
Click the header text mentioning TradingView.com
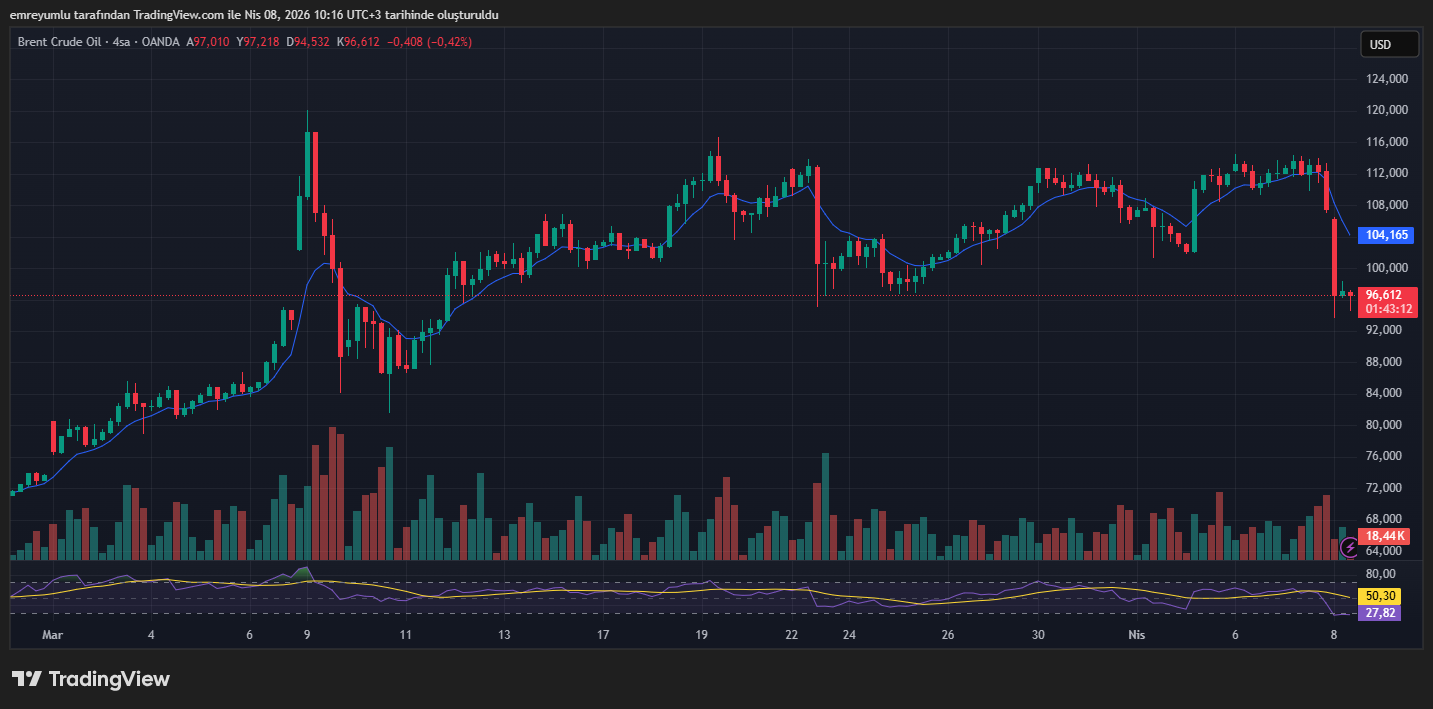[x=254, y=15]
